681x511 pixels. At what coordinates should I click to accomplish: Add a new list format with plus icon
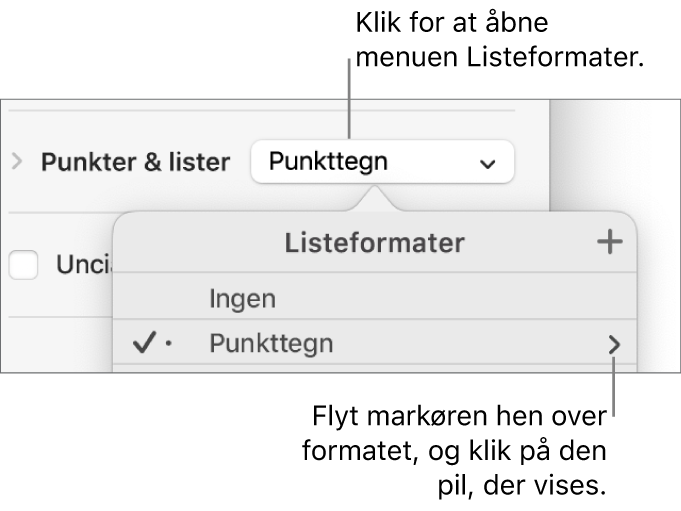[x=610, y=241]
